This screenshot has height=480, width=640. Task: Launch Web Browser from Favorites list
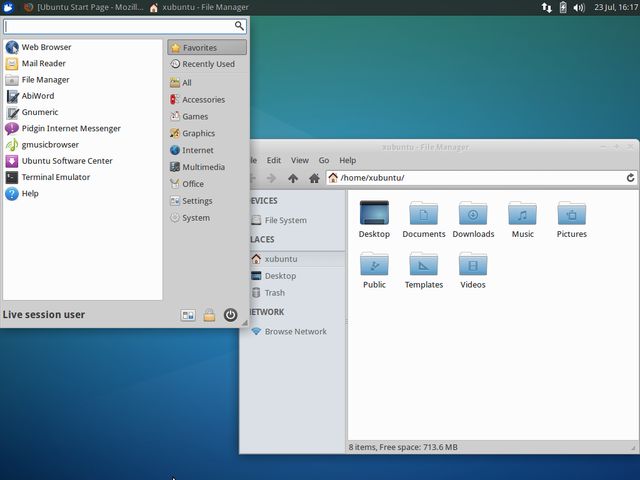click(x=83, y=47)
